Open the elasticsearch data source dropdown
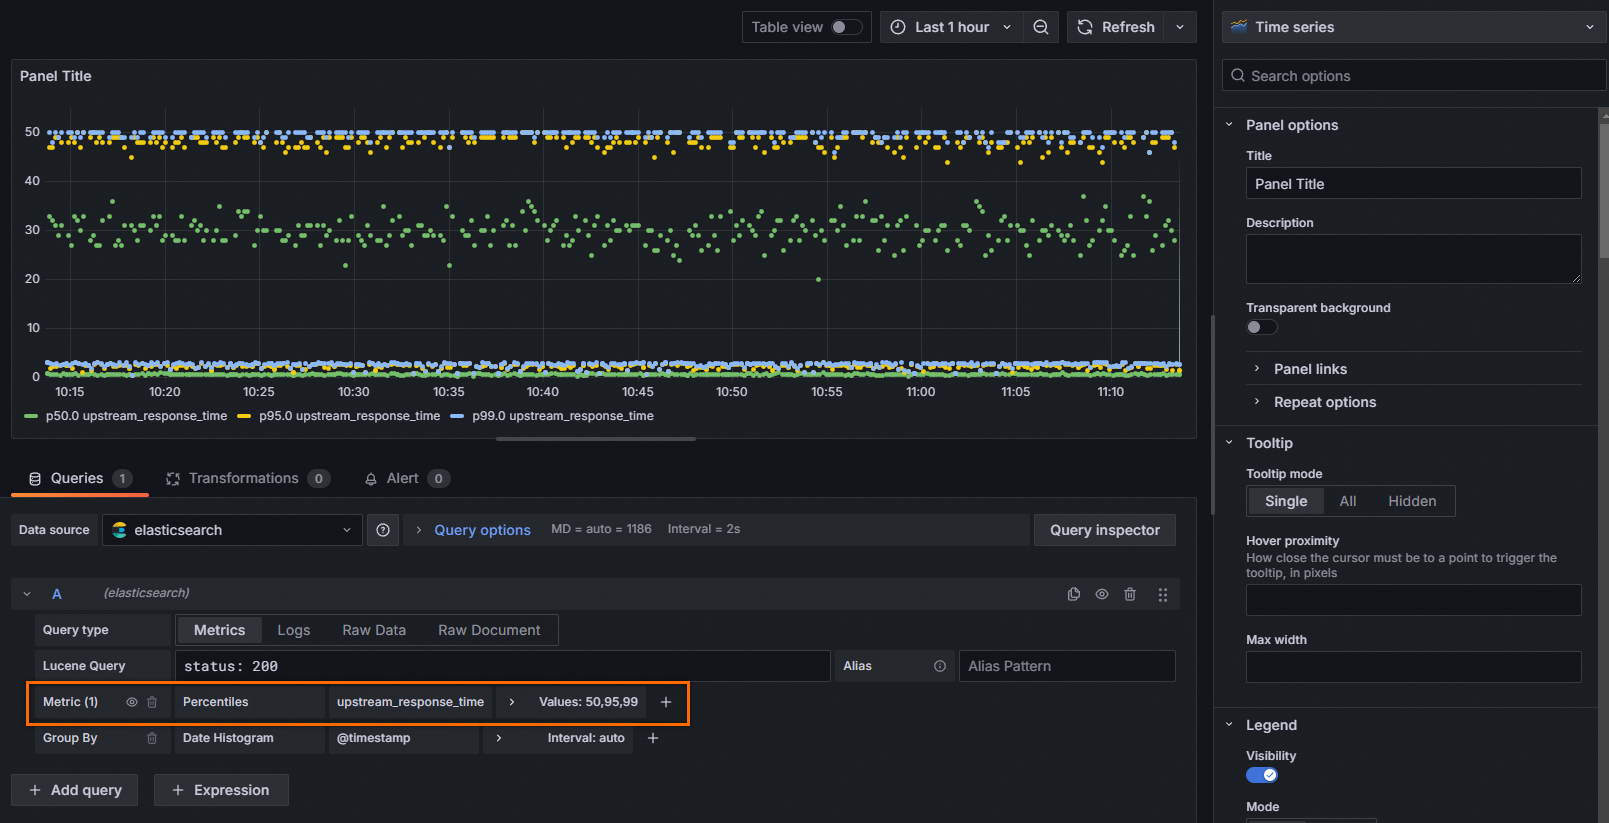Viewport: 1609px width, 823px height. coord(232,530)
